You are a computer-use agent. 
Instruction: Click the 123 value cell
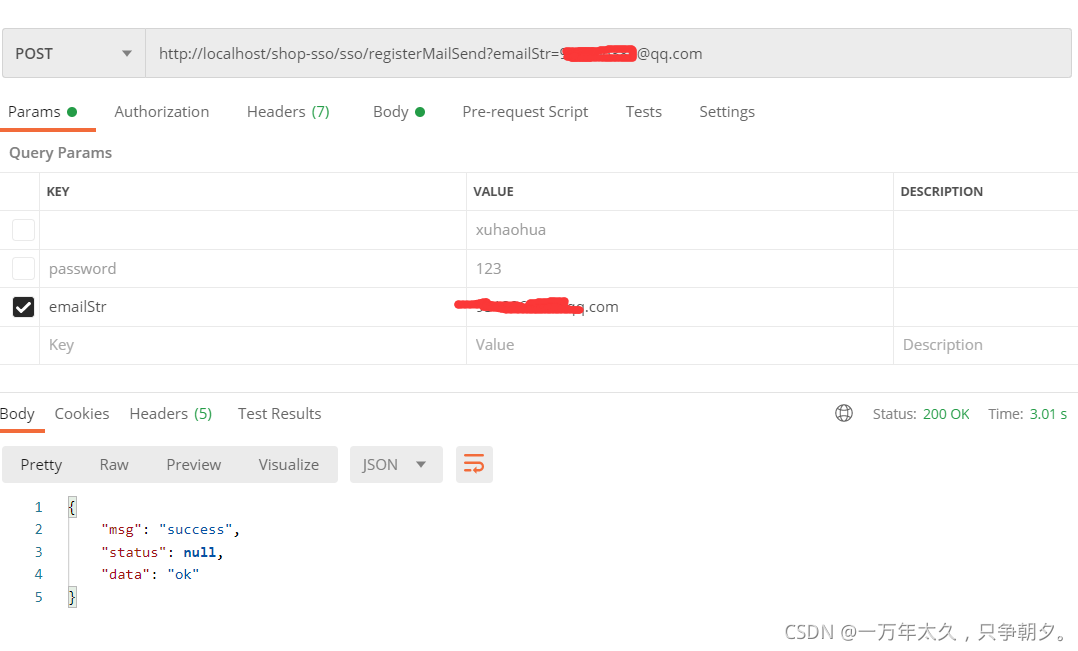point(679,269)
